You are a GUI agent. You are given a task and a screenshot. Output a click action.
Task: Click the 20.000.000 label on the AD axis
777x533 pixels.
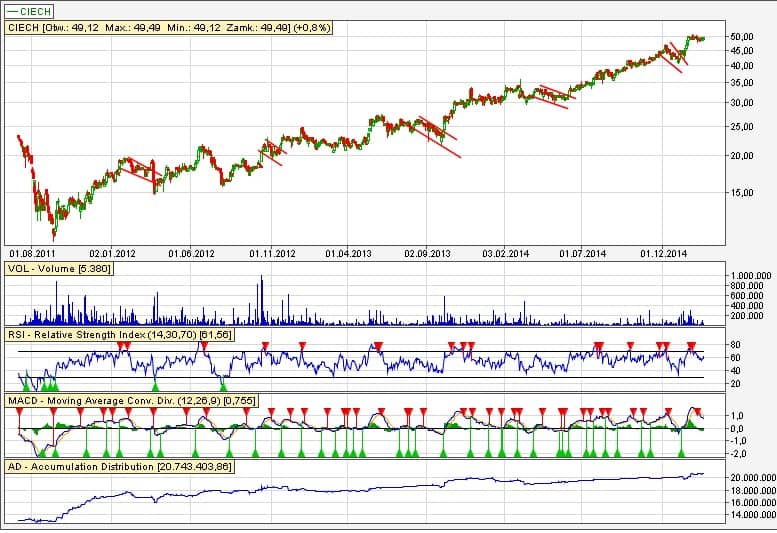747,479
